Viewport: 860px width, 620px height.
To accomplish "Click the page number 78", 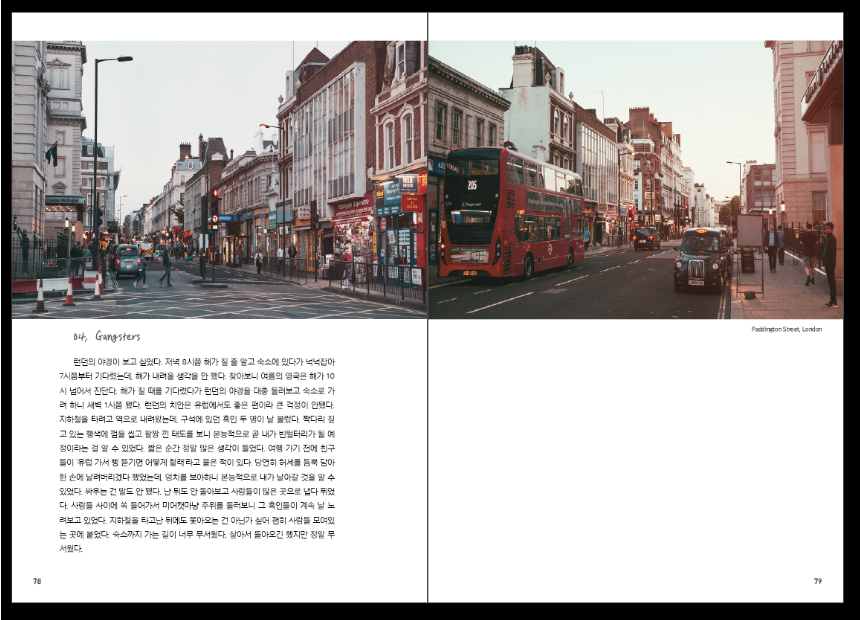I will coord(37,581).
